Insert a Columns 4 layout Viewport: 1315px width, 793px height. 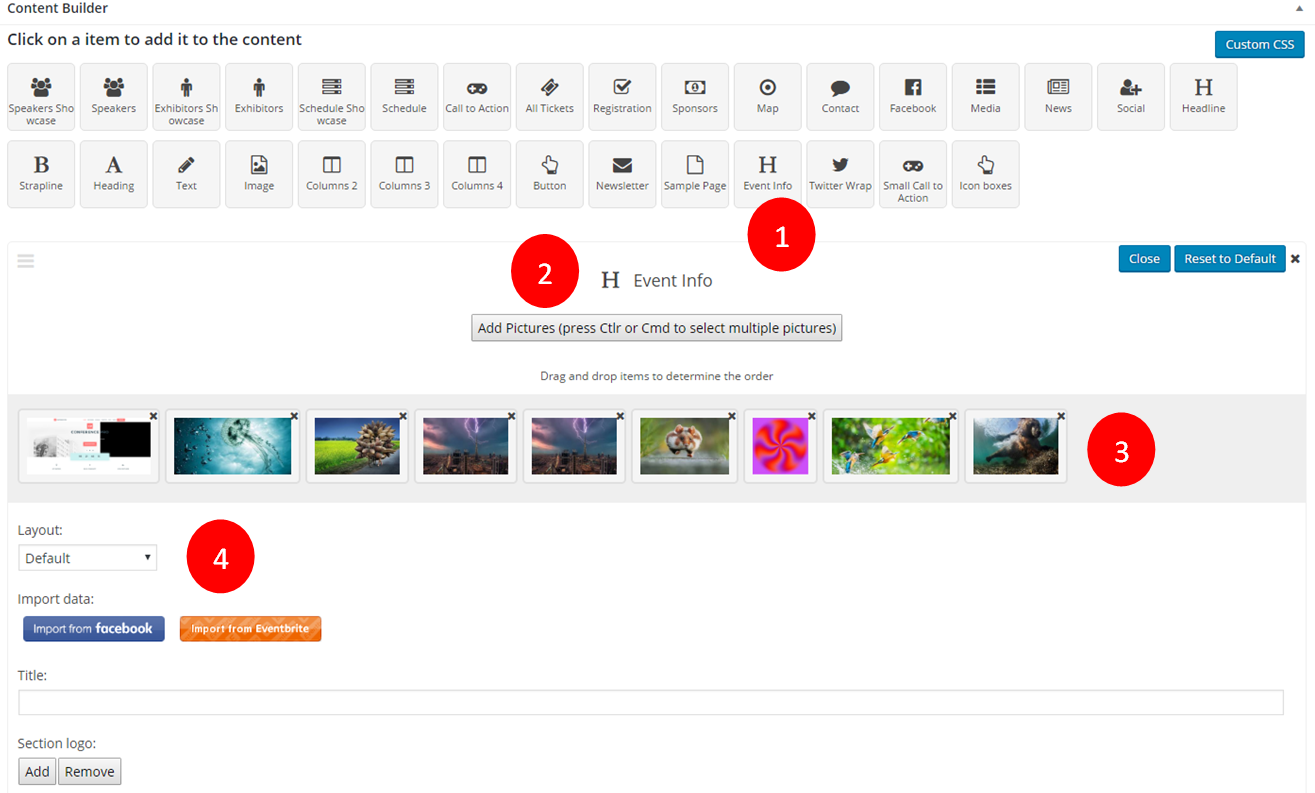[x=477, y=174]
